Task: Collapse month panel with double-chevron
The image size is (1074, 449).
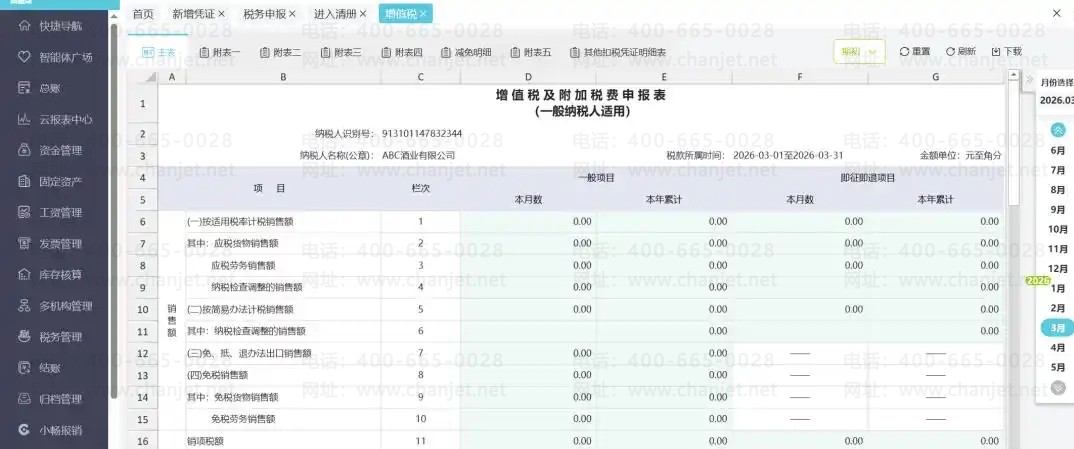Action: pos(1029,81)
